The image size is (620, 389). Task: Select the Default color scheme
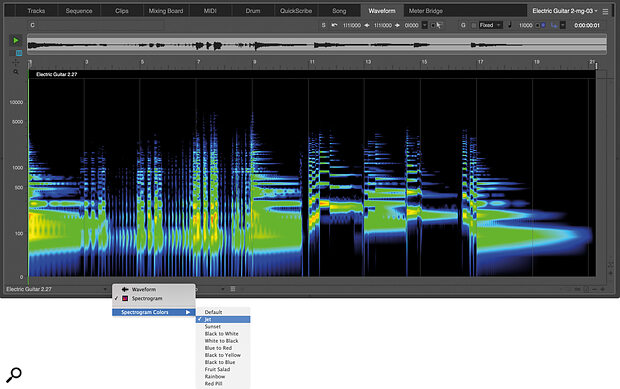(223, 312)
